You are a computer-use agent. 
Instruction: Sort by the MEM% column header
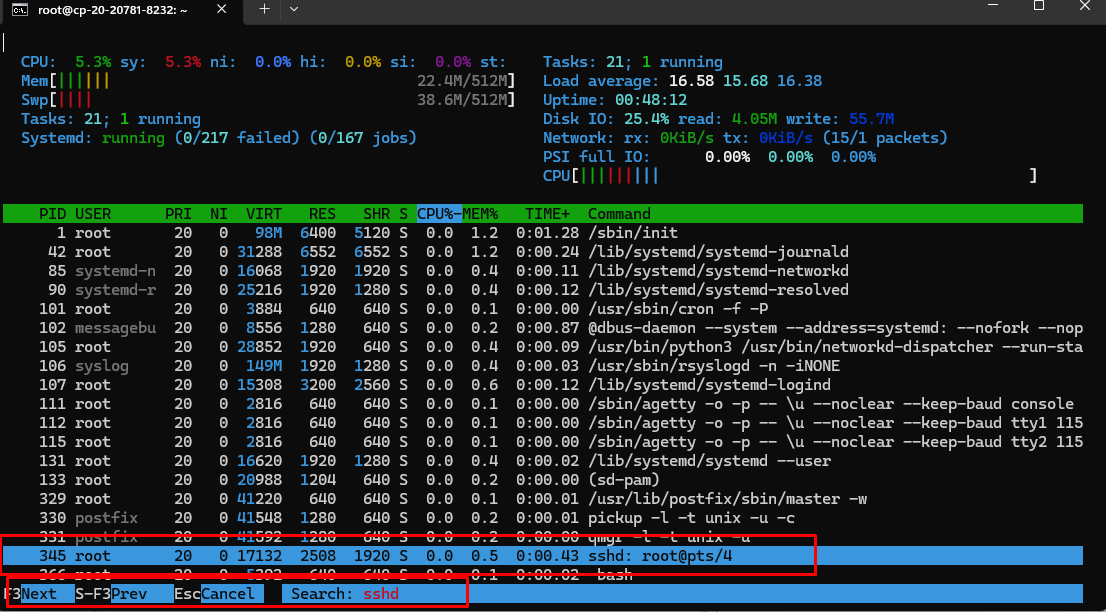pos(480,214)
